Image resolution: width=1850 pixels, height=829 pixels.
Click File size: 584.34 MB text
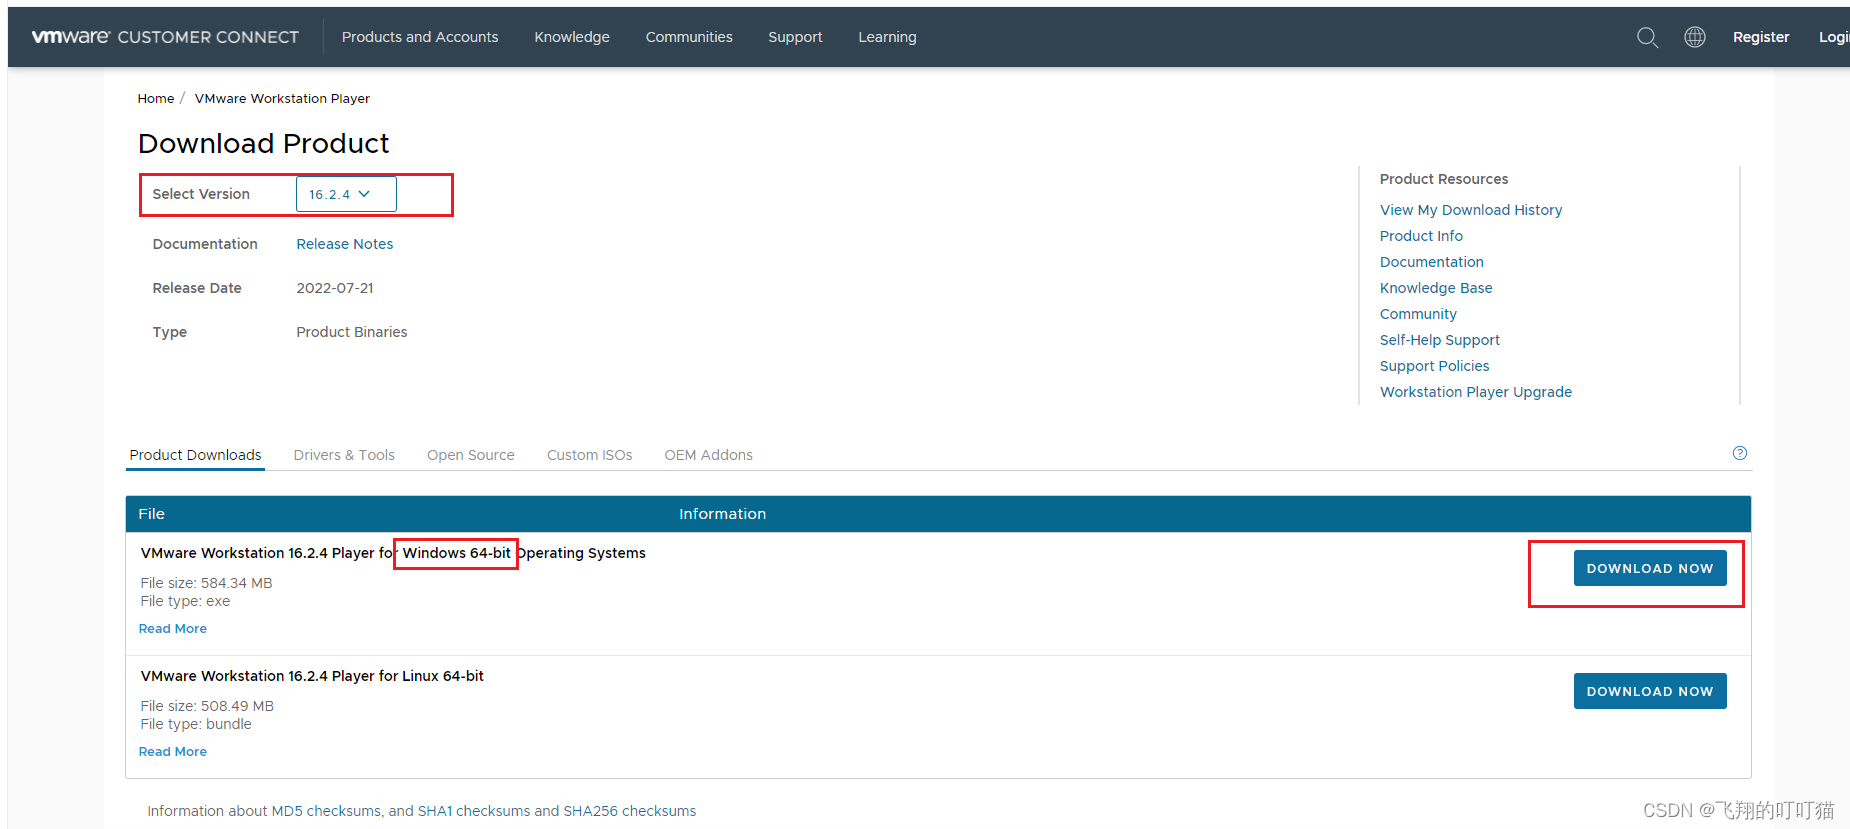pos(206,583)
